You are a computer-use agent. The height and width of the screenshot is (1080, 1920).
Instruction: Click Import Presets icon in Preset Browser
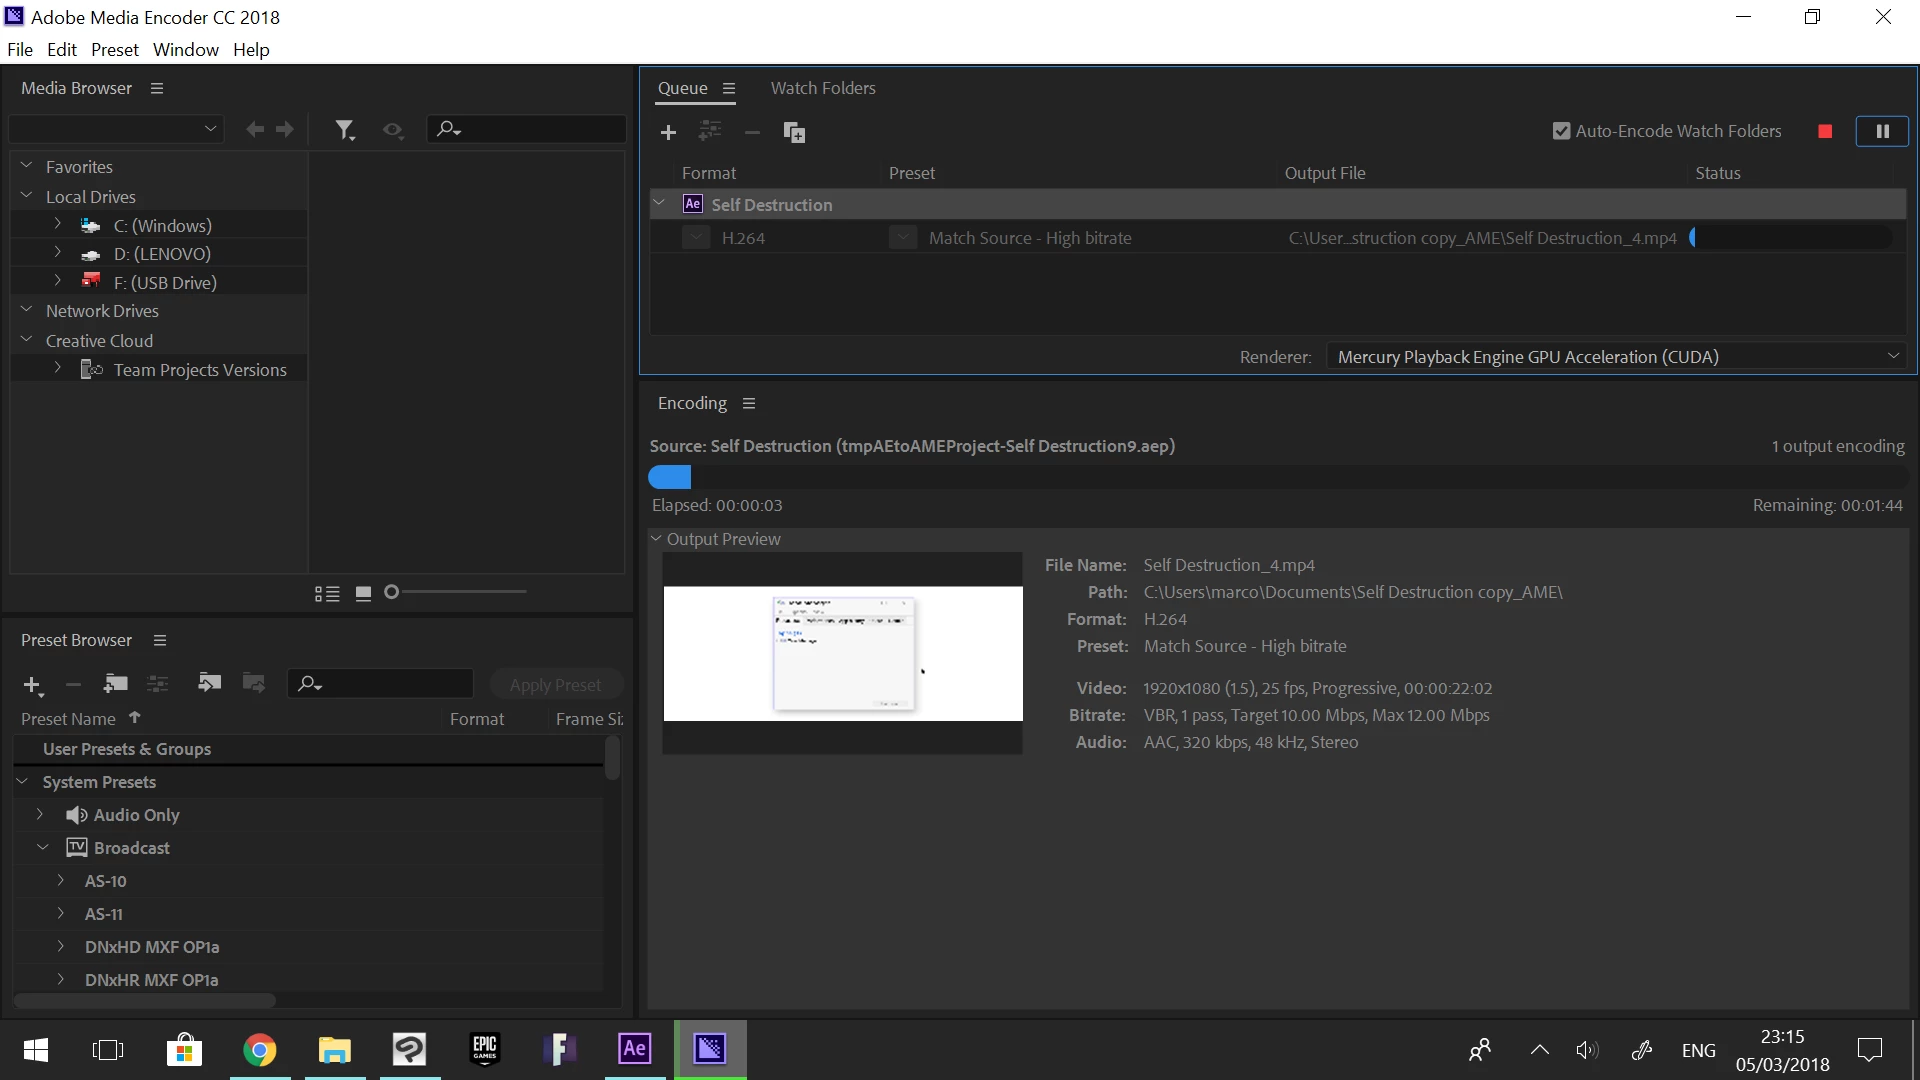click(x=209, y=683)
